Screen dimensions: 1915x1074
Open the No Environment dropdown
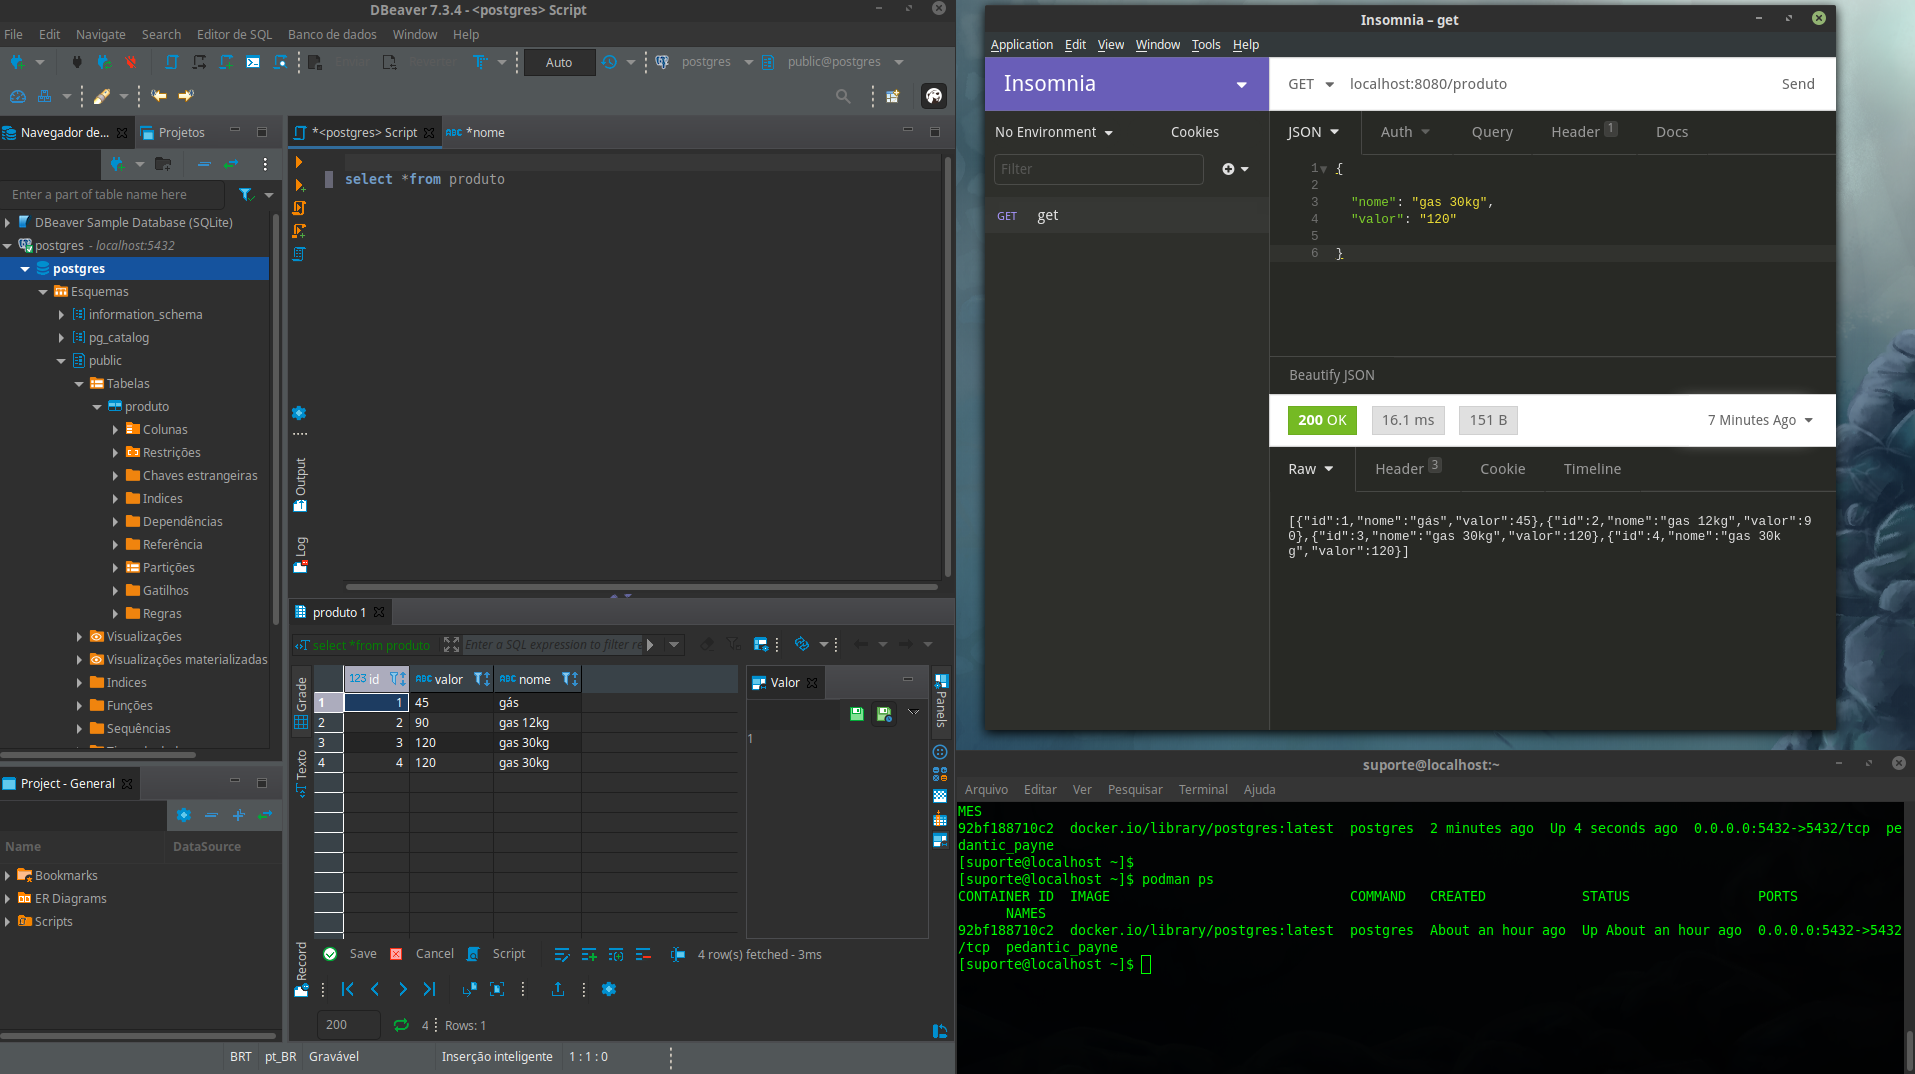pyautogui.click(x=1053, y=132)
